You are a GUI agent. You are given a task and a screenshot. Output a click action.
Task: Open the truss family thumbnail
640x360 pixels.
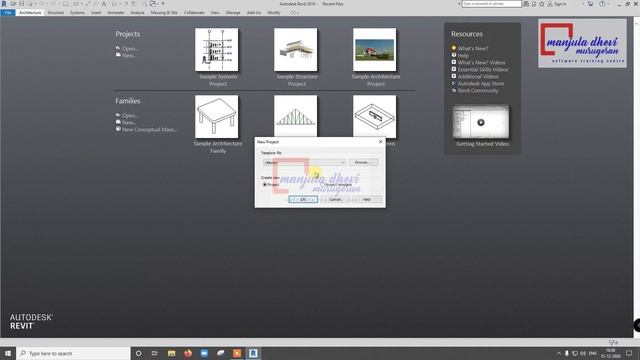tap(296, 116)
